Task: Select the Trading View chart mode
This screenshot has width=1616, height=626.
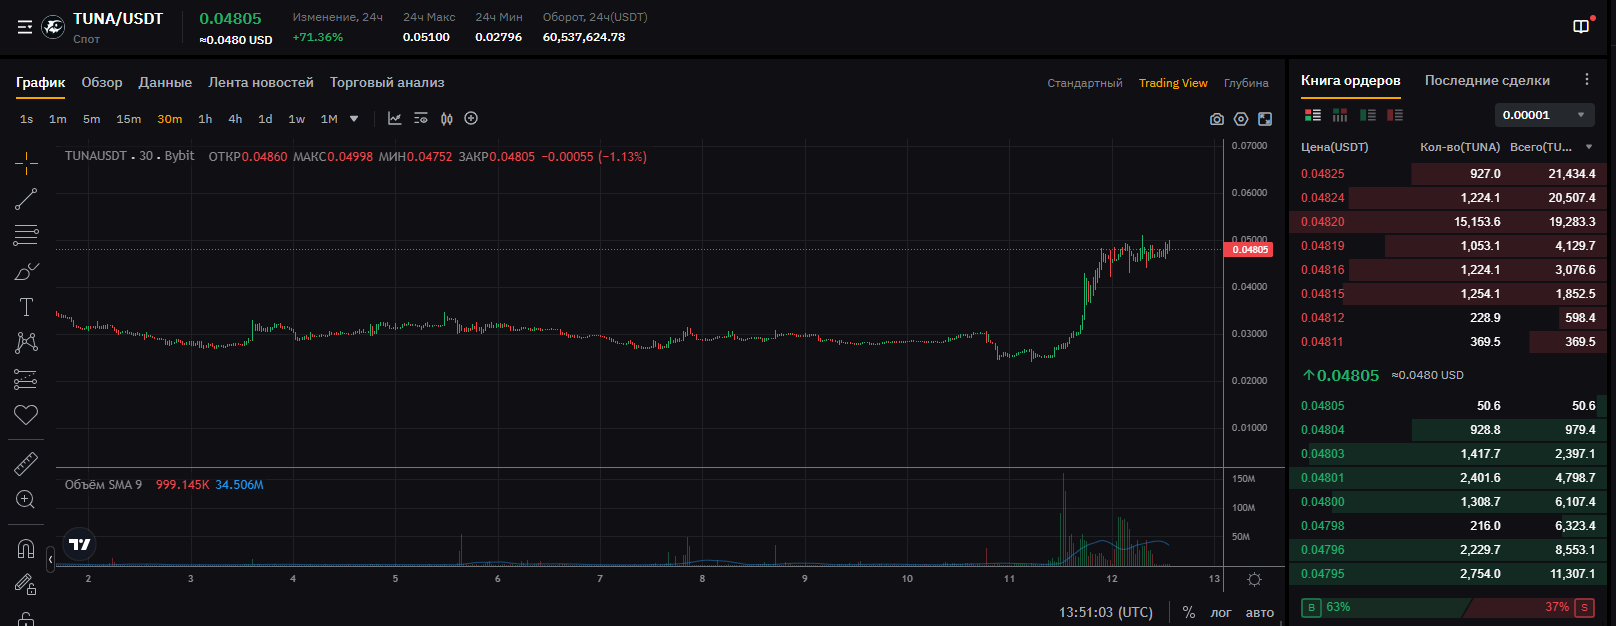Action: pos(1173,83)
